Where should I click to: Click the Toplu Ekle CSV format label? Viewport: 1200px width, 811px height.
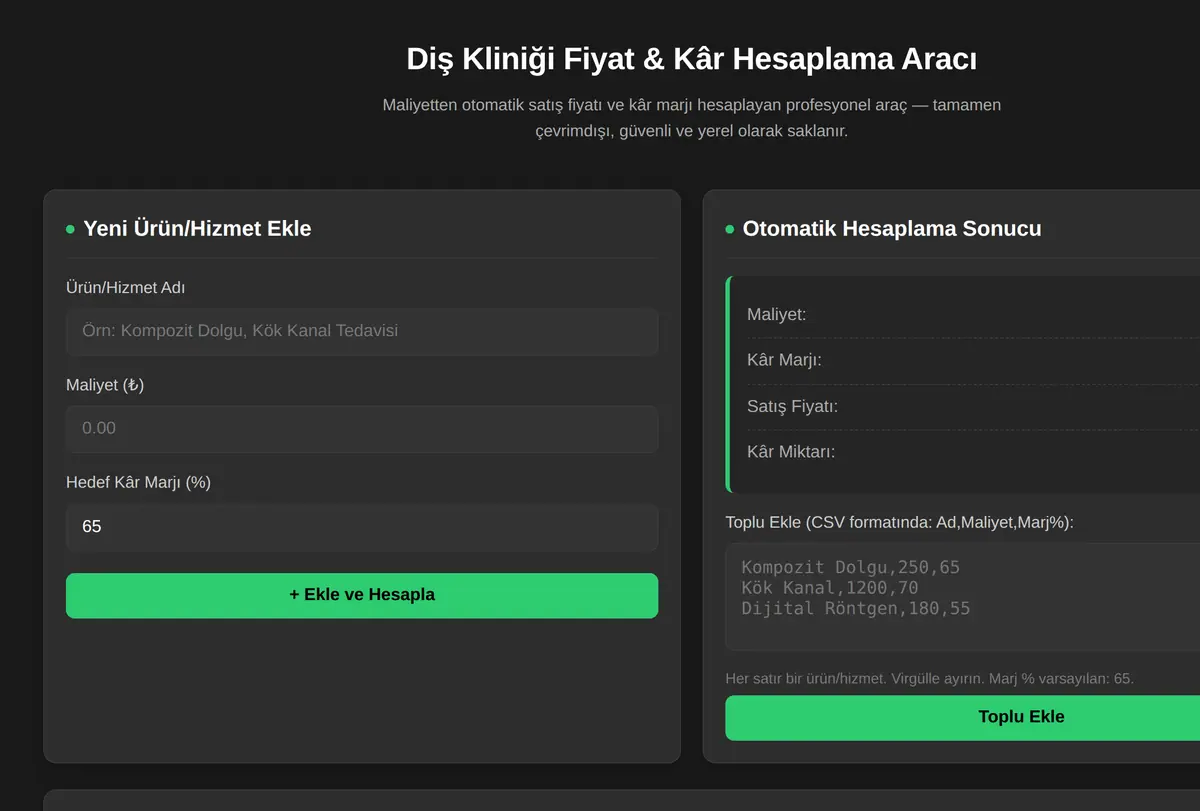coord(899,522)
